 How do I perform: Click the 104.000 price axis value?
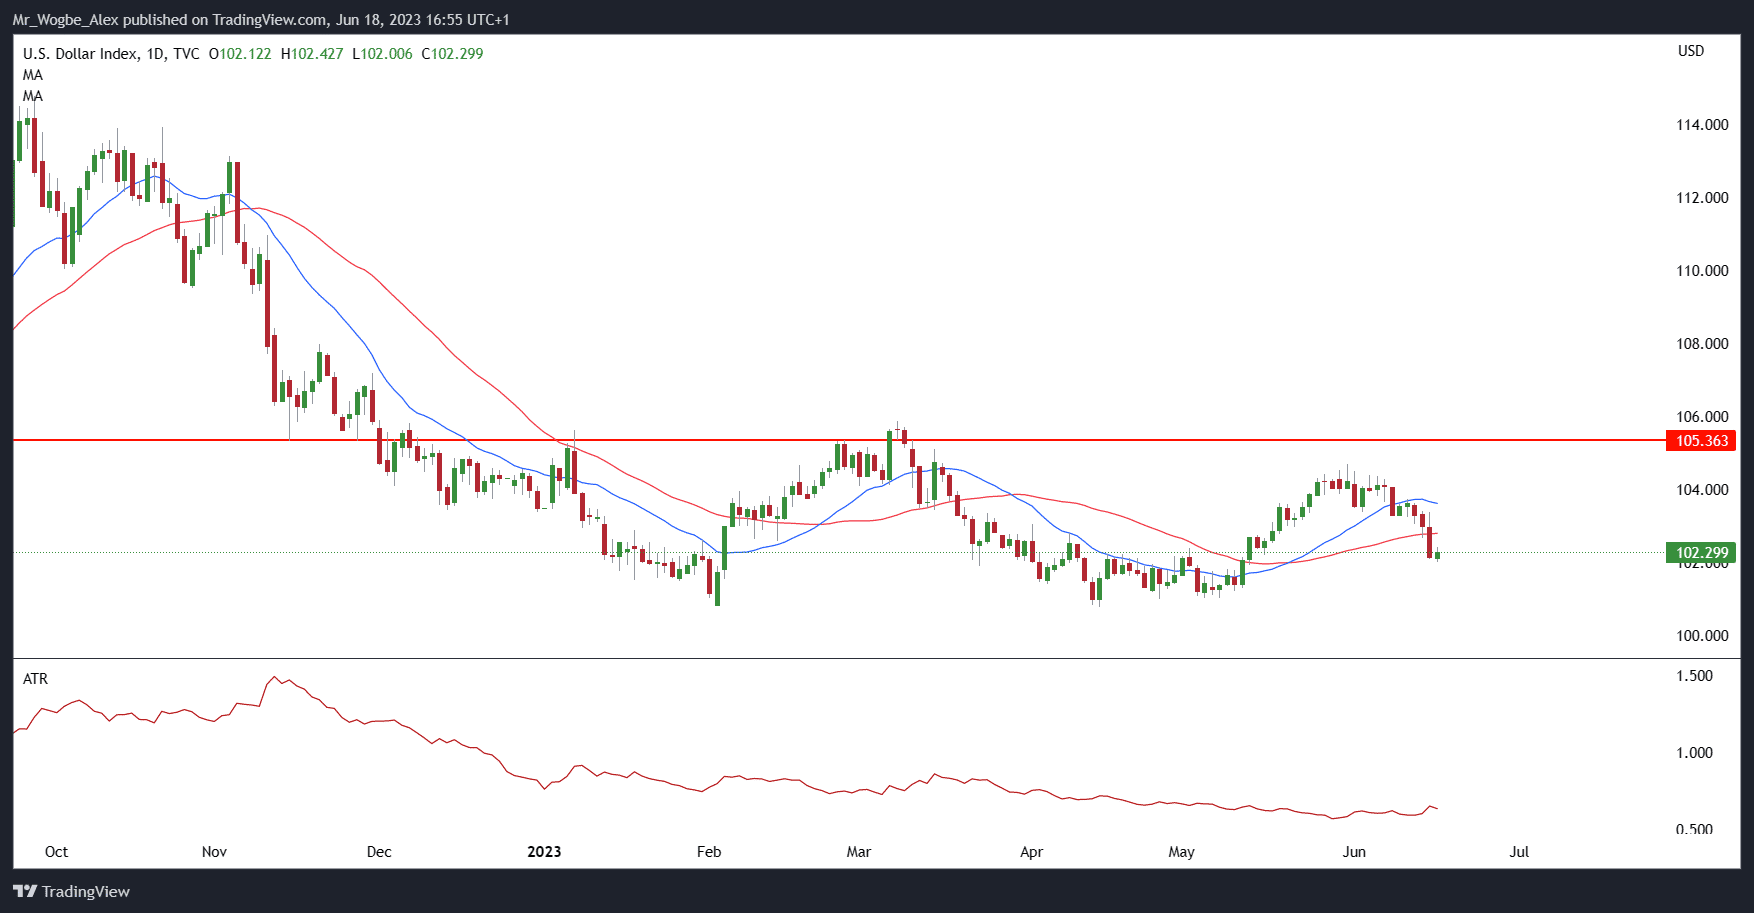pos(1702,490)
